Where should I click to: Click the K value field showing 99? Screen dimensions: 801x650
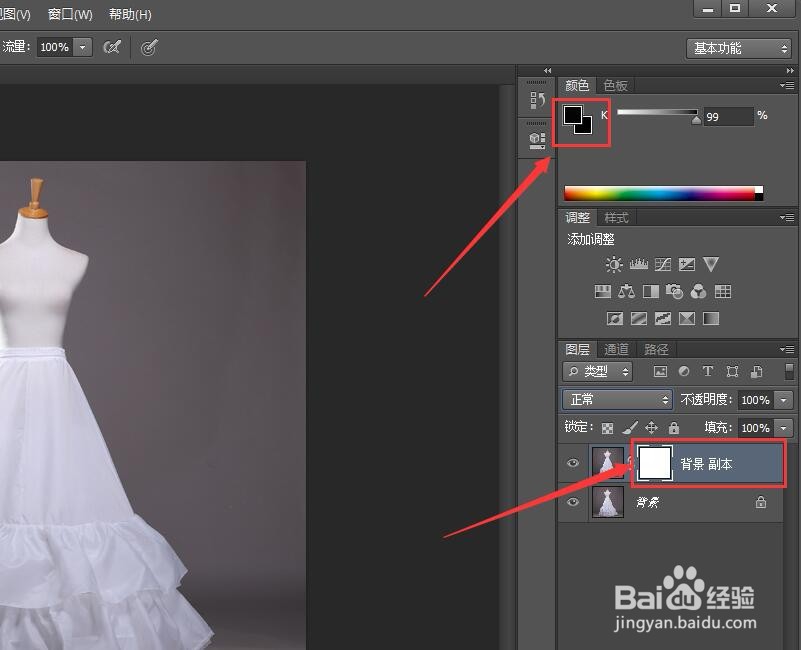point(728,117)
